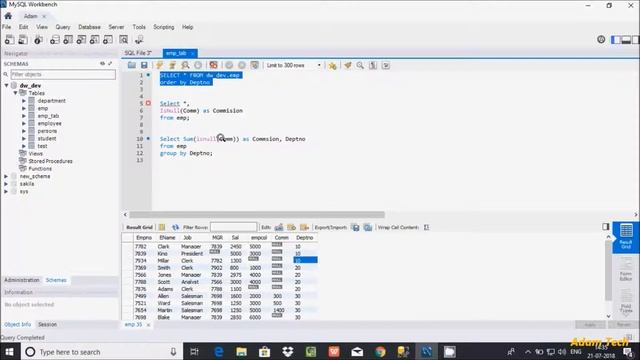Viewport: 640px width, 360px height.
Task: Collapse the Tables node under dw_dev
Action: [16, 93]
